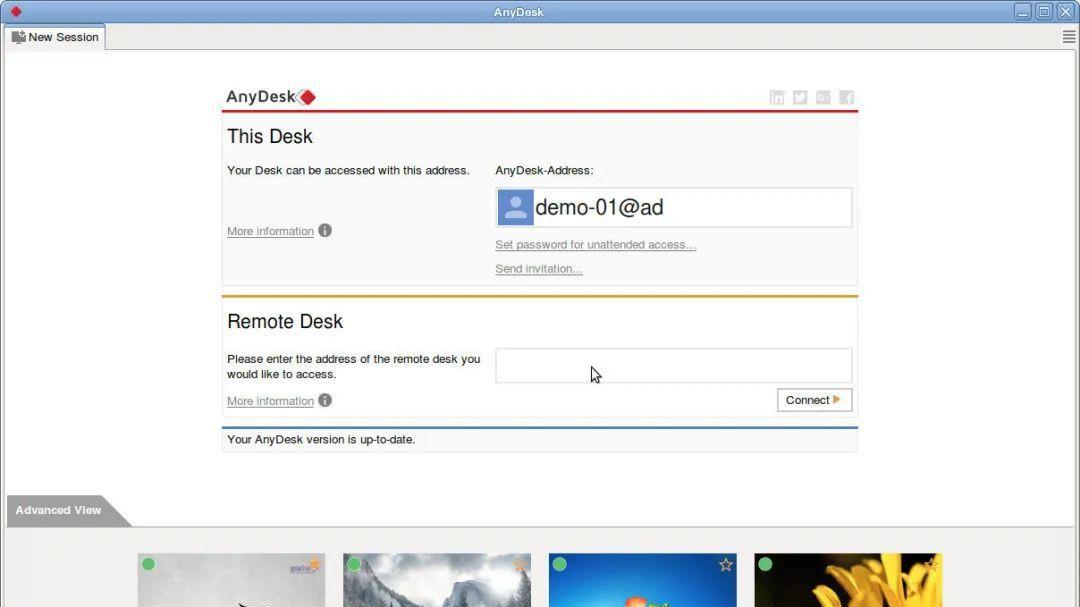Click 'Your AnyDesk version is up-to-date.' text
The height and width of the screenshot is (607, 1080).
point(321,440)
